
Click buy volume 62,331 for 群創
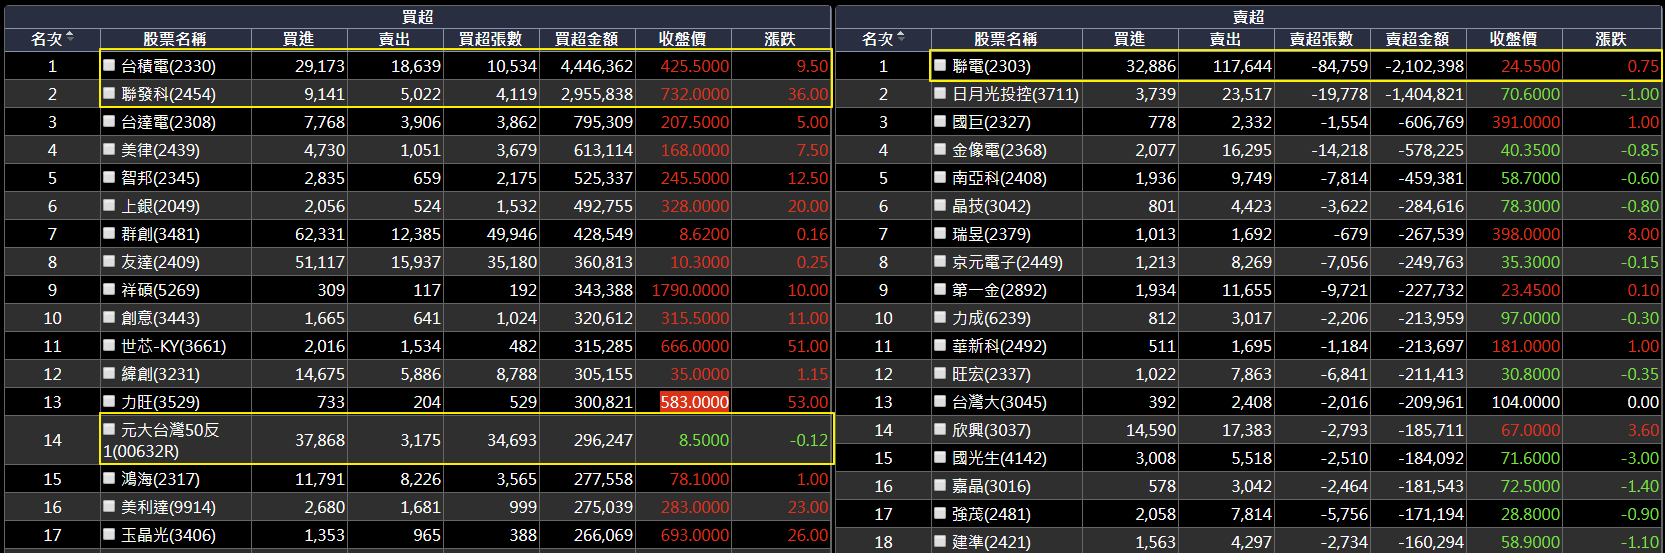click(x=320, y=234)
